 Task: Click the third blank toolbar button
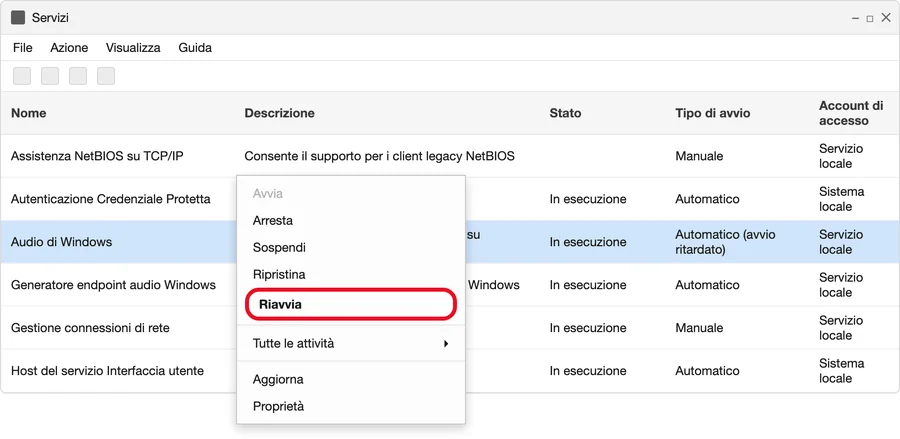coord(78,76)
